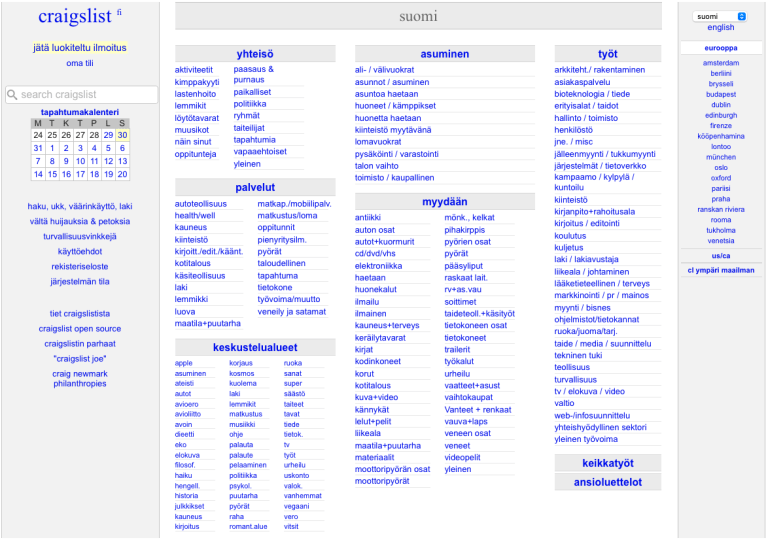Open craigslist open source link
Image resolution: width=768 pixels, height=540 pixels.
[x=80, y=329]
